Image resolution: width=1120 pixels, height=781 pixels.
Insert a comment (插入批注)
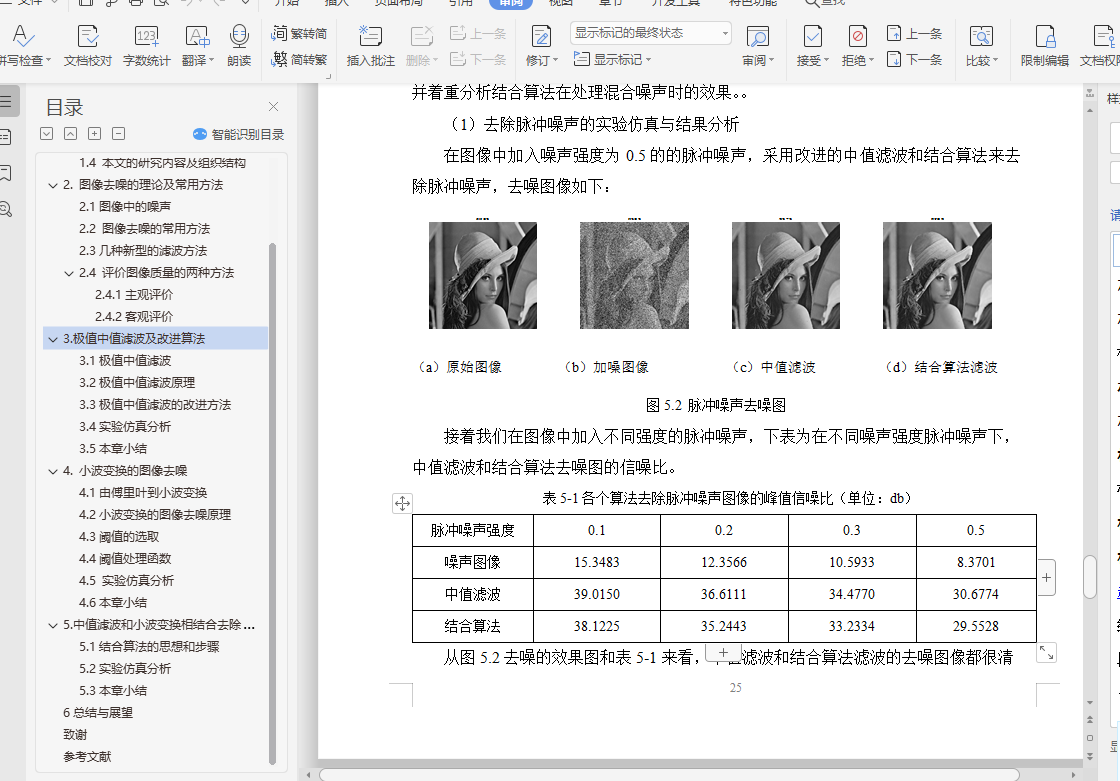pyautogui.click(x=371, y=46)
